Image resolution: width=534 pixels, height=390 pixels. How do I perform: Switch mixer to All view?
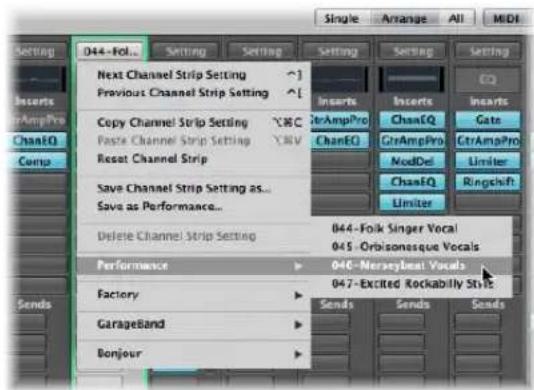pyautogui.click(x=456, y=18)
